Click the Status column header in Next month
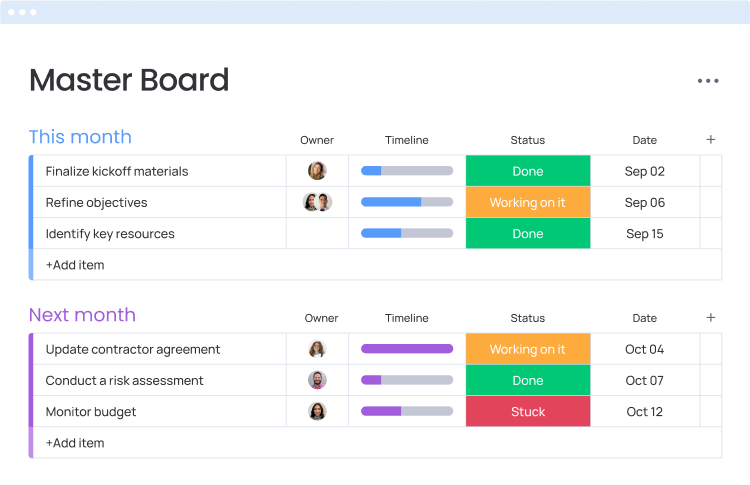The width and height of the screenshot is (750, 485). click(527, 318)
